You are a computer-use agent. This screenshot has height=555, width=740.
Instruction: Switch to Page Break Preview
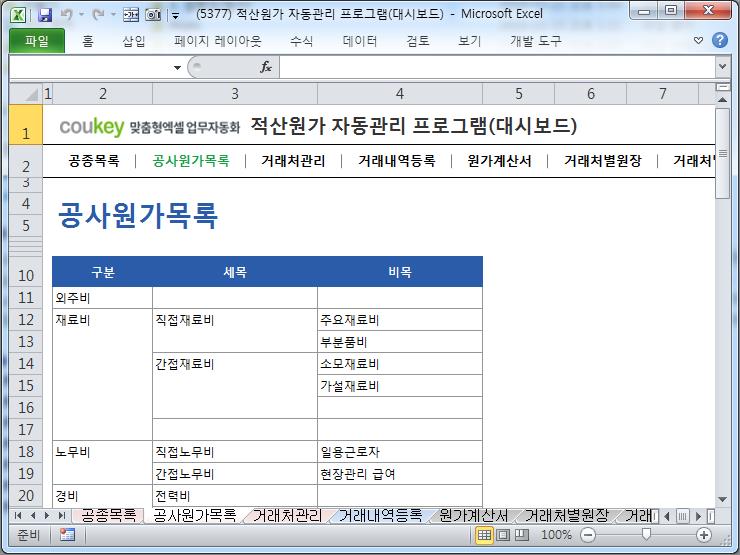pos(521,535)
